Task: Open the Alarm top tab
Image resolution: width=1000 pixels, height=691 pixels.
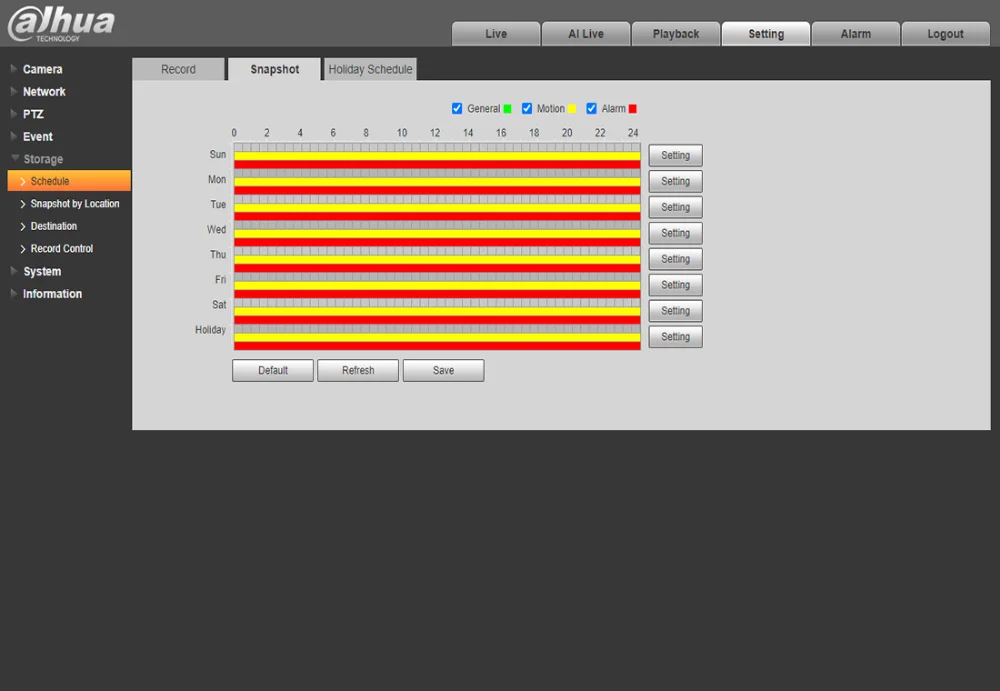Action: coord(855,34)
